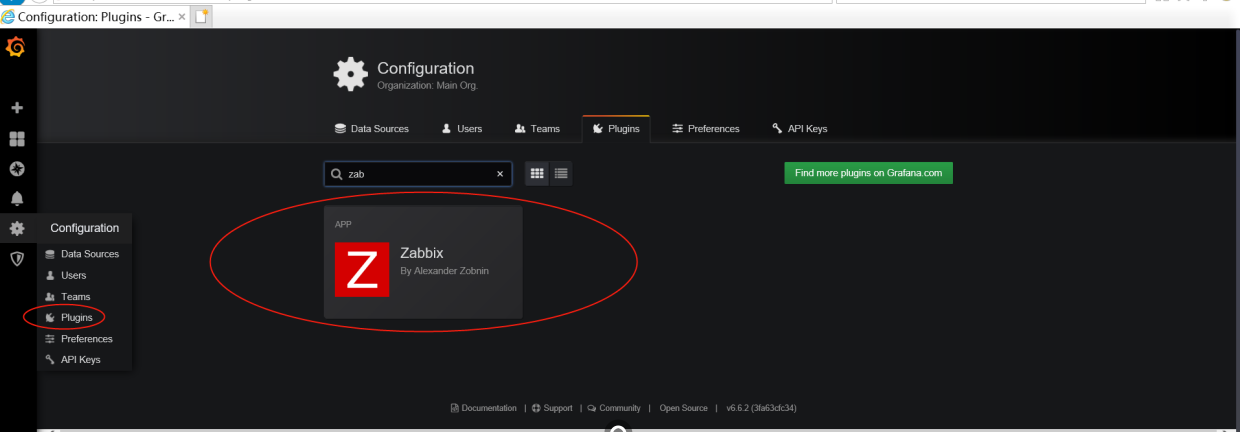Select Data Sources in Configuration flyout menu
Screen dimensions: 1241x432
[x=84, y=254]
